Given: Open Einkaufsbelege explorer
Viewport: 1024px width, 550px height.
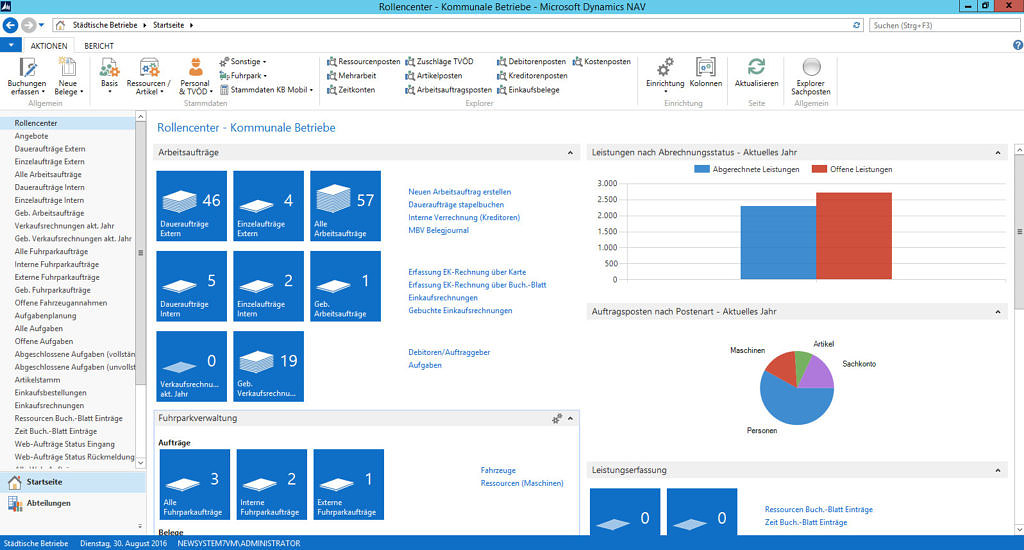Looking at the screenshot, I should click(x=528, y=90).
